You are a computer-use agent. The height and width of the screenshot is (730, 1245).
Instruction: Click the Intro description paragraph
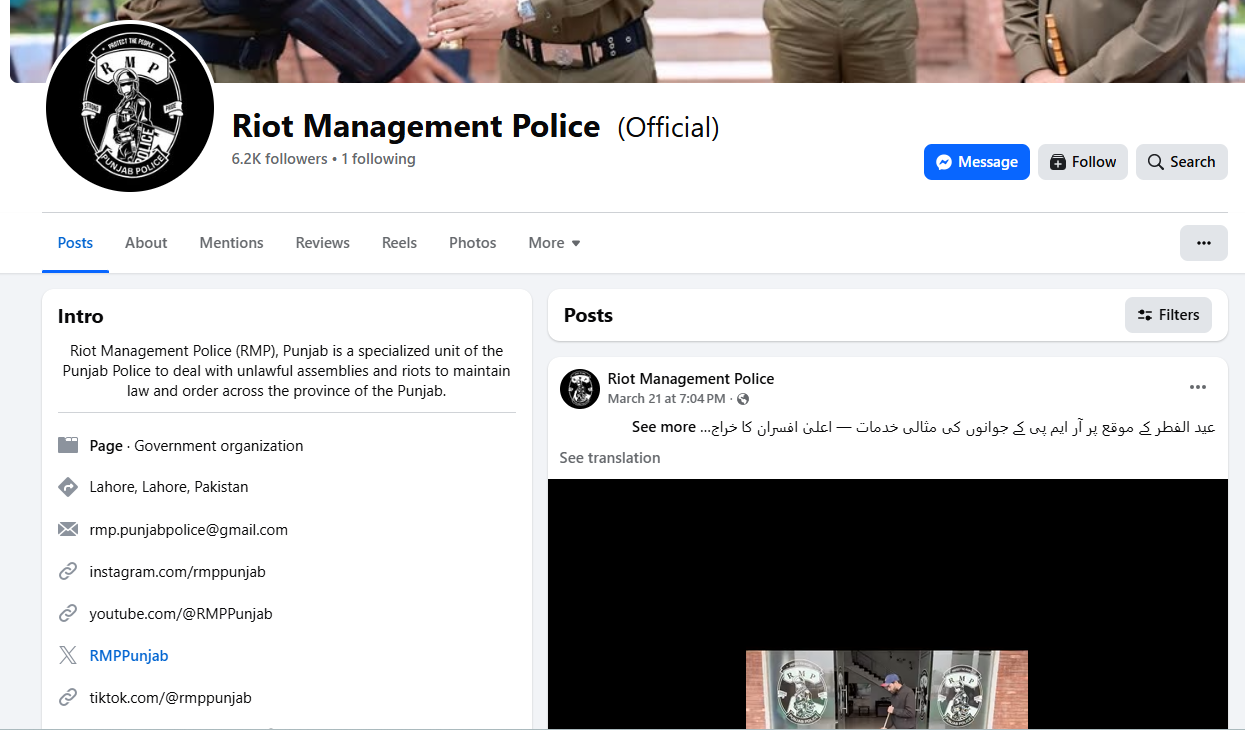(x=287, y=371)
